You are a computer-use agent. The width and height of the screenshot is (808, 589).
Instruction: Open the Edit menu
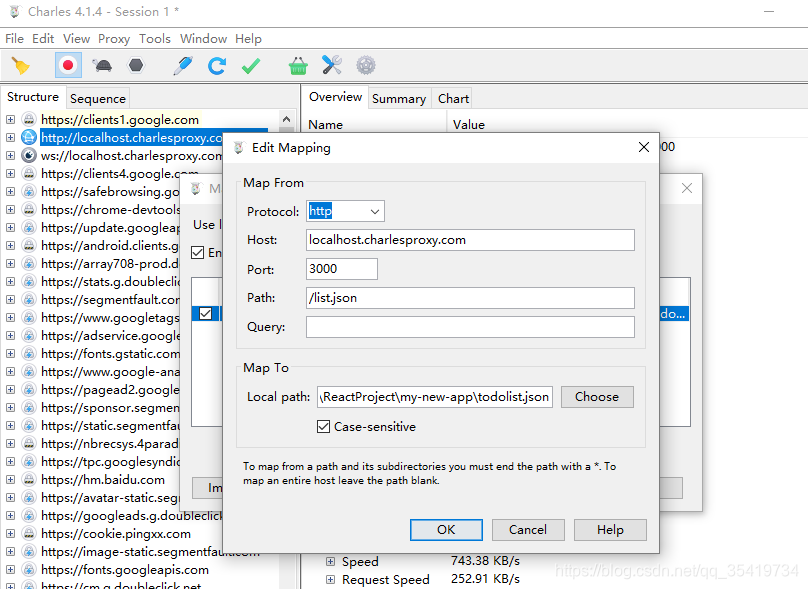(43, 39)
